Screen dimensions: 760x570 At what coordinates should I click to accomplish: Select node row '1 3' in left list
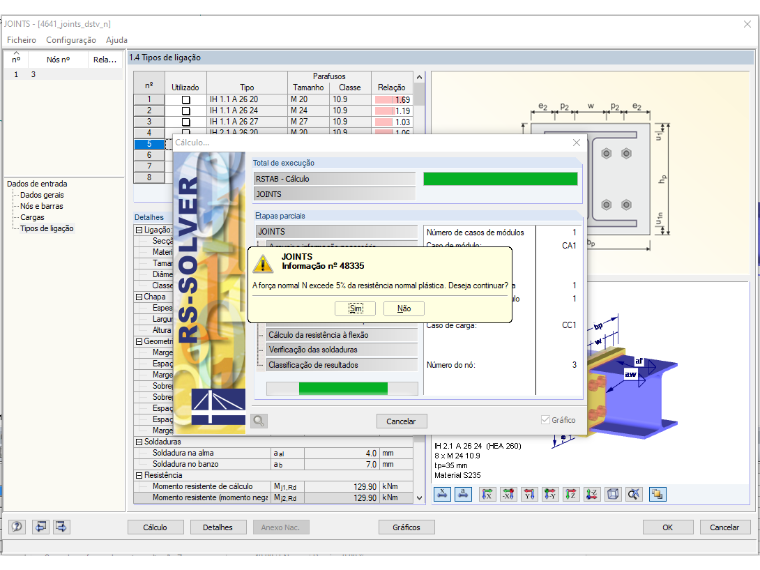click(x=63, y=74)
